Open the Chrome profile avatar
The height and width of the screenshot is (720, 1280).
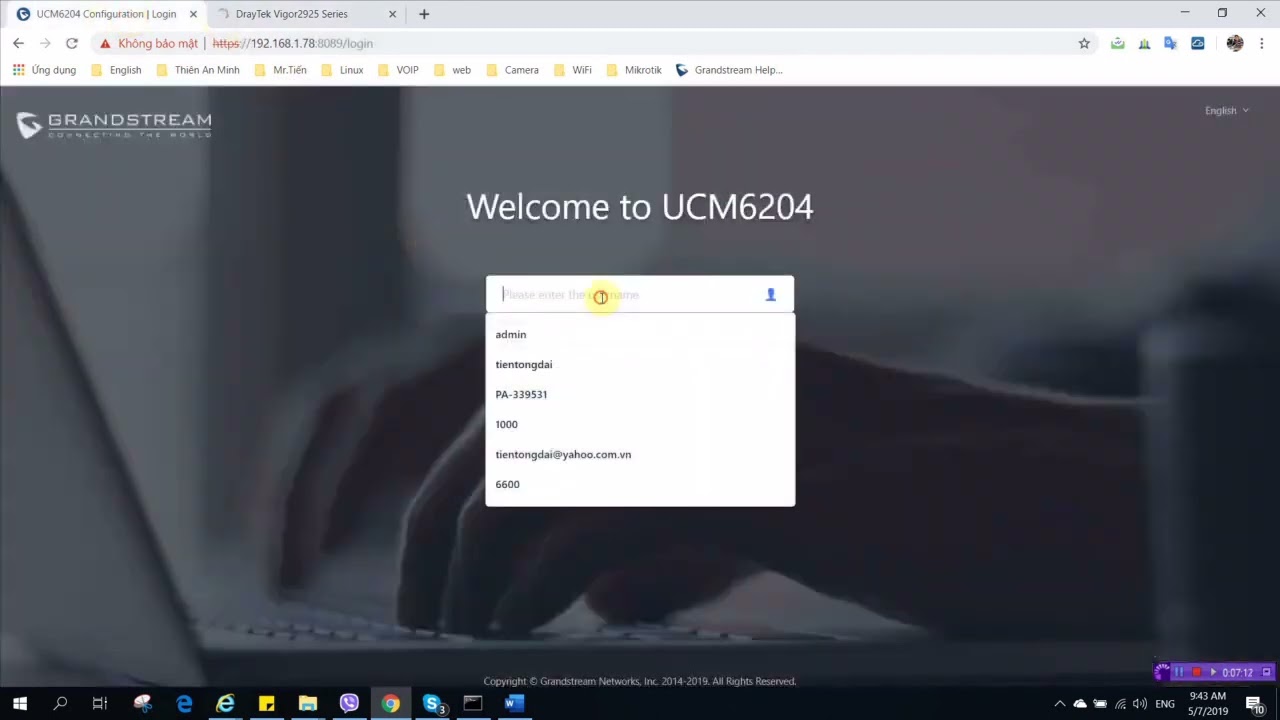click(1234, 43)
